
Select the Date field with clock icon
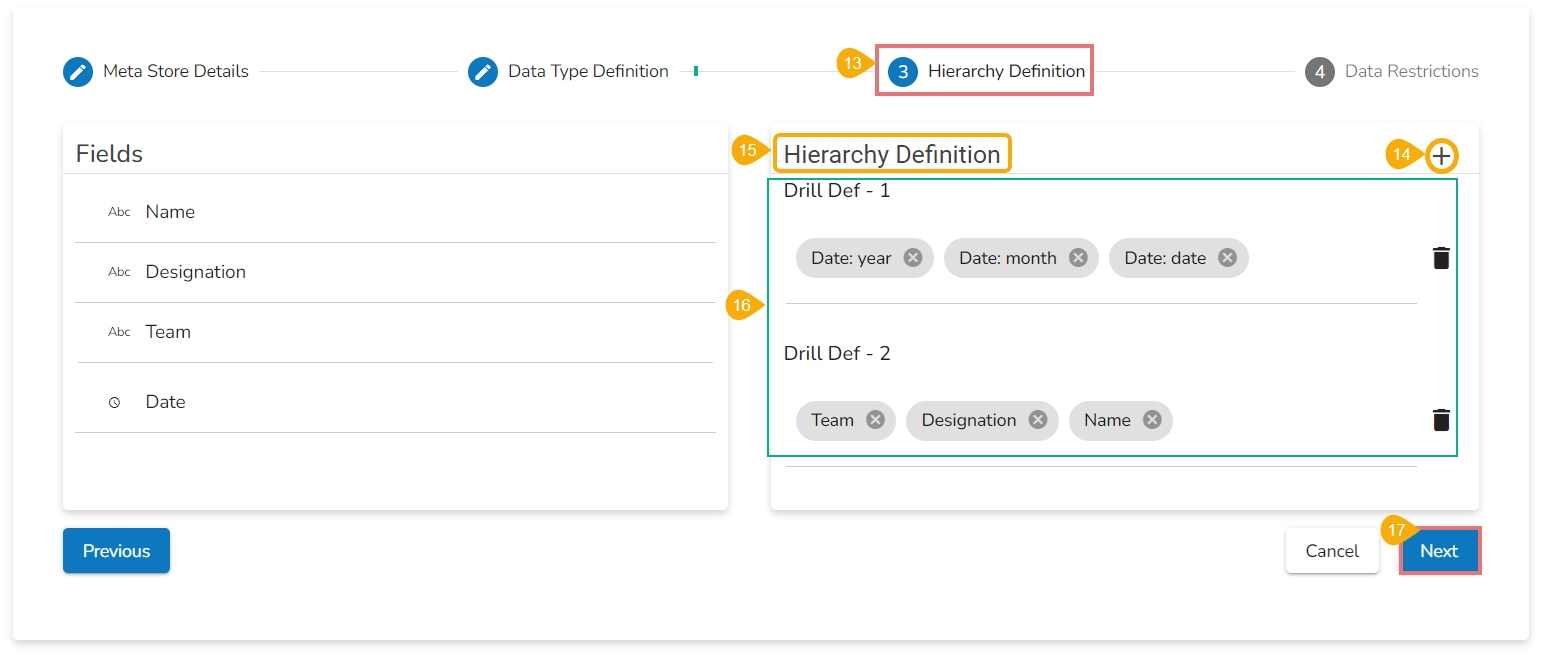[165, 402]
